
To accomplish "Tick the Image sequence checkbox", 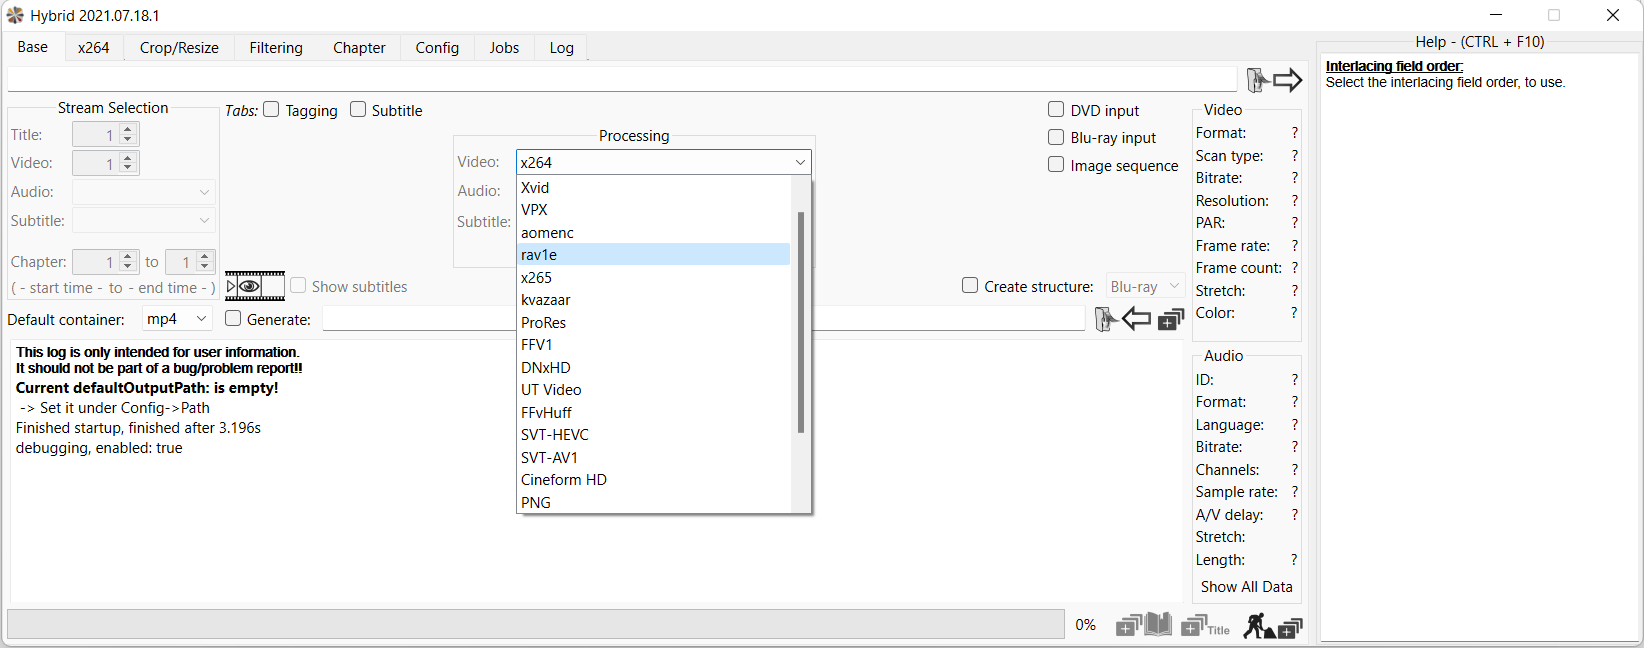I will (x=1056, y=165).
